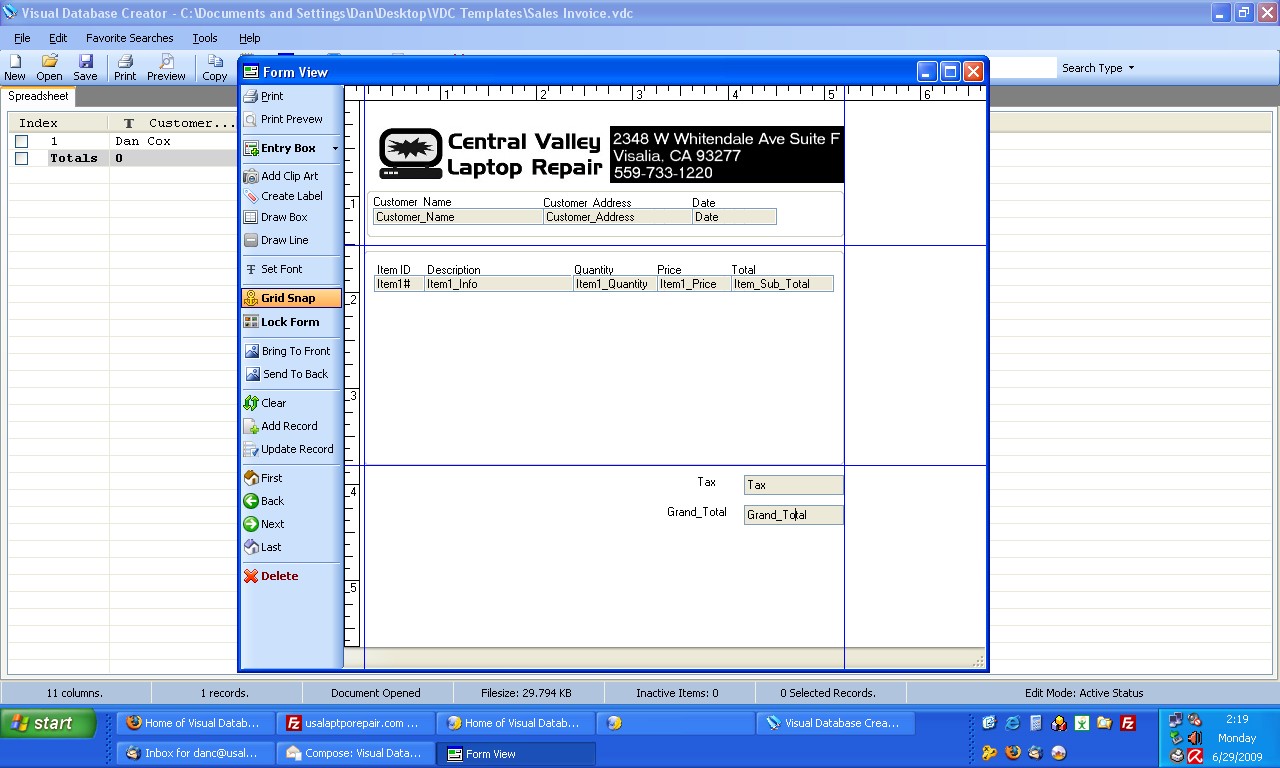1280x768 pixels.
Task: Send selected item To Back
Action: [x=287, y=374]
